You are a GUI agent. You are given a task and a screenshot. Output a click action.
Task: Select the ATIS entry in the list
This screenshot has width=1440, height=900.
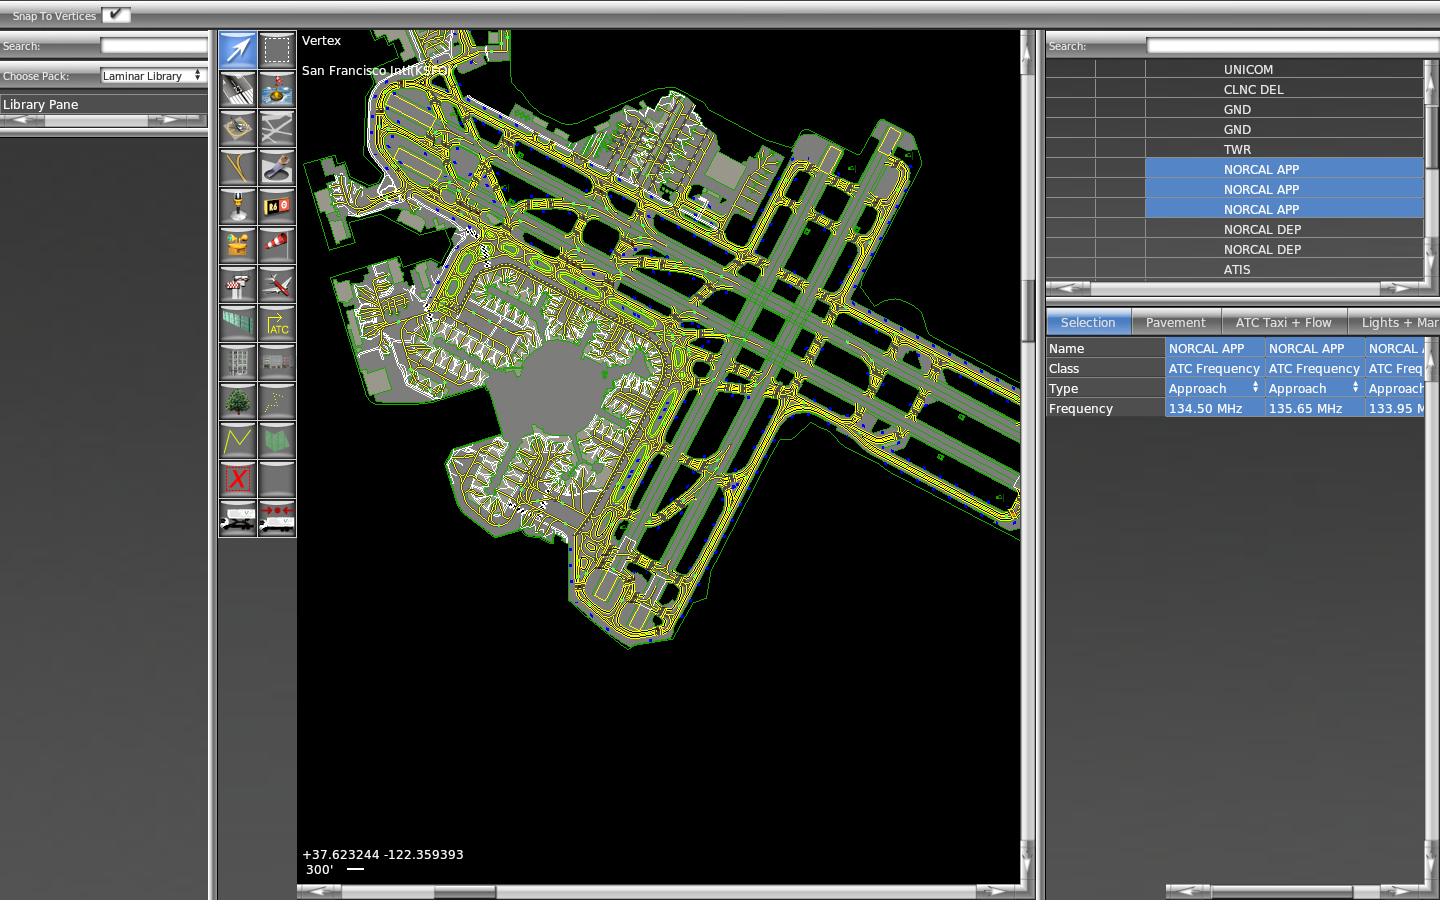coord(1237,269)
